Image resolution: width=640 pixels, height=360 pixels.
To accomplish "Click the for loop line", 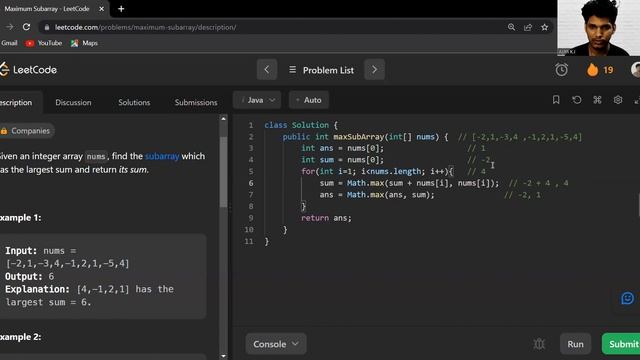I will click(377, 171).
